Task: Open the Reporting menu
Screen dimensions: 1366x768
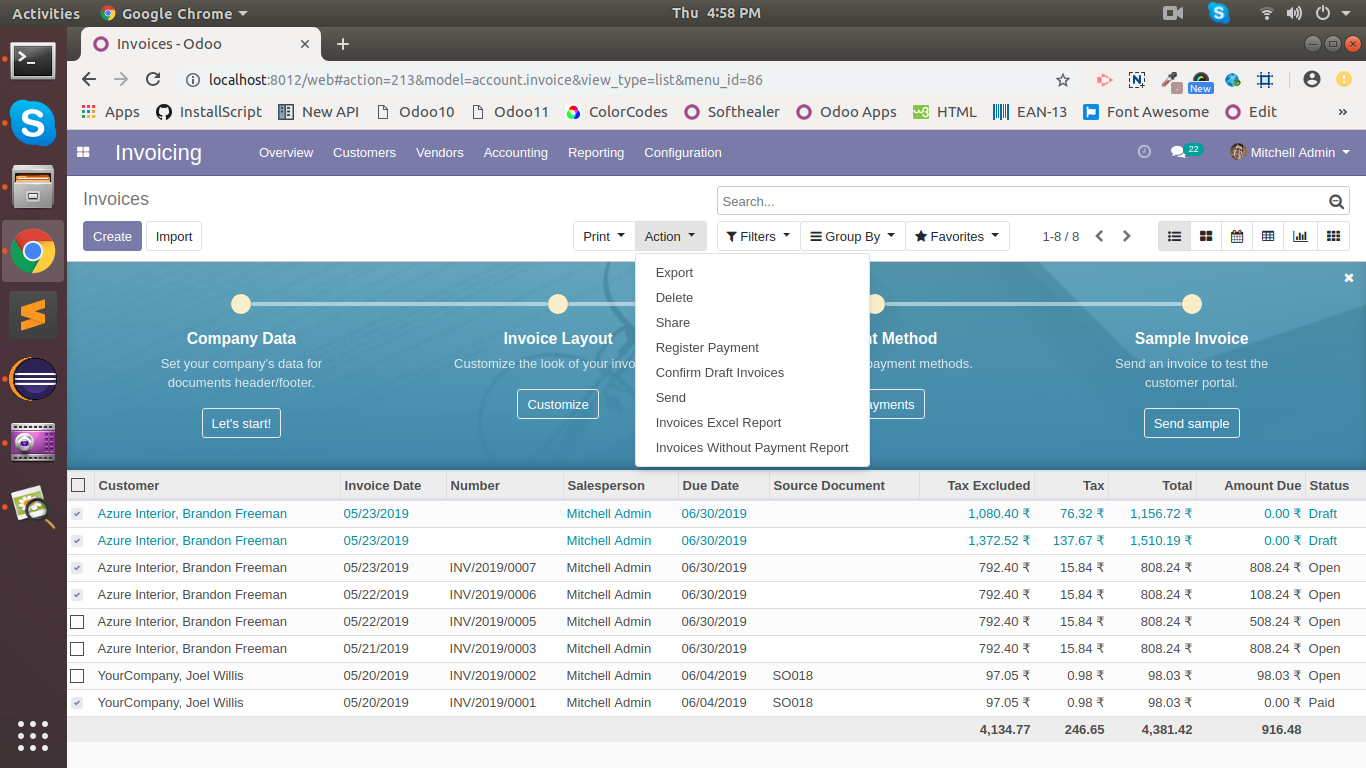Action: click(596, 152)
